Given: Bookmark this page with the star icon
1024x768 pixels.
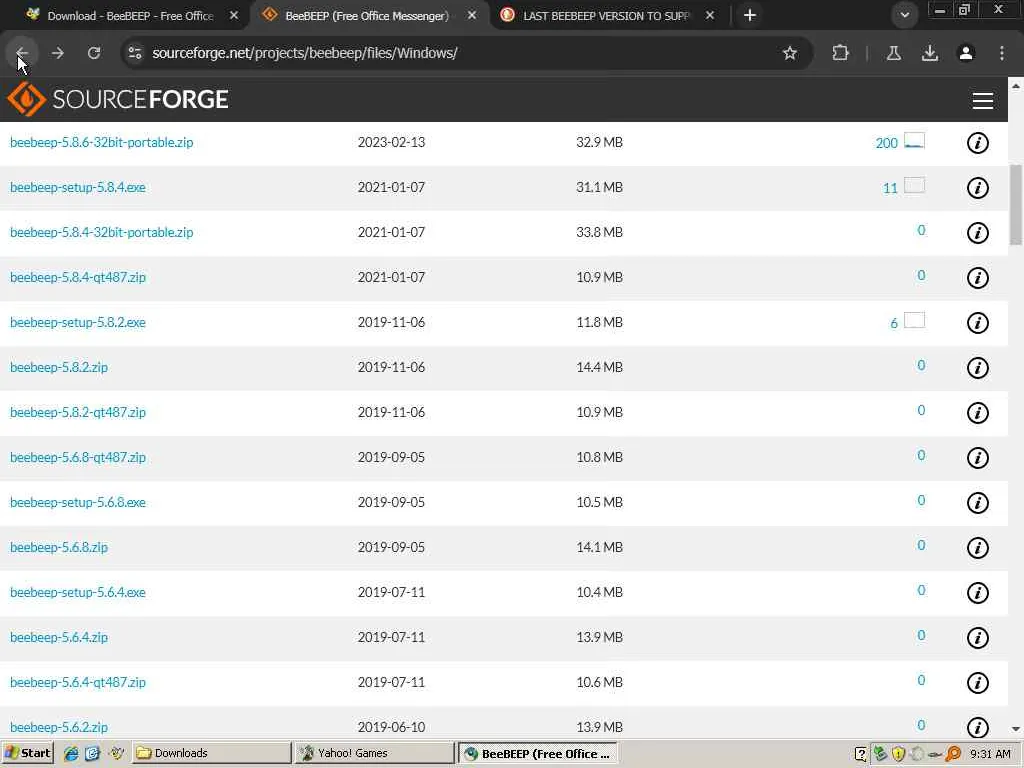Looking at the screenshot, I should tap(790, 53).
